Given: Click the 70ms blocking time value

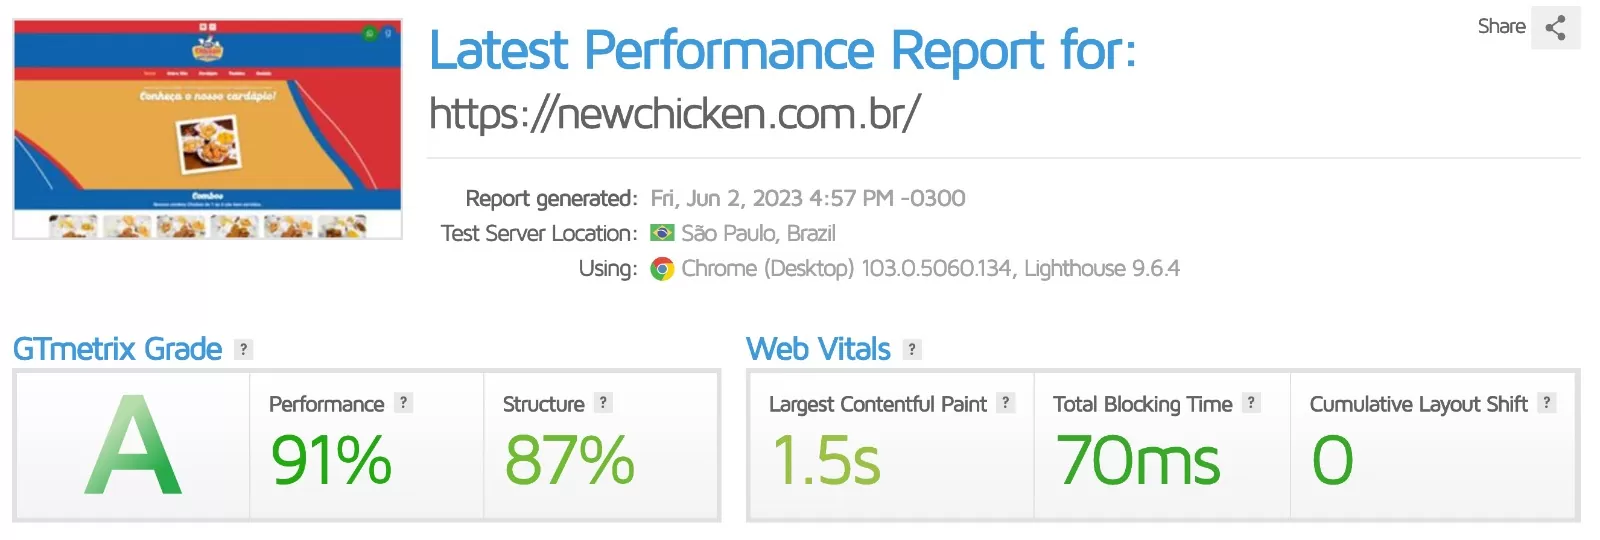Looking at the screenshot, I should (1138, 461).
